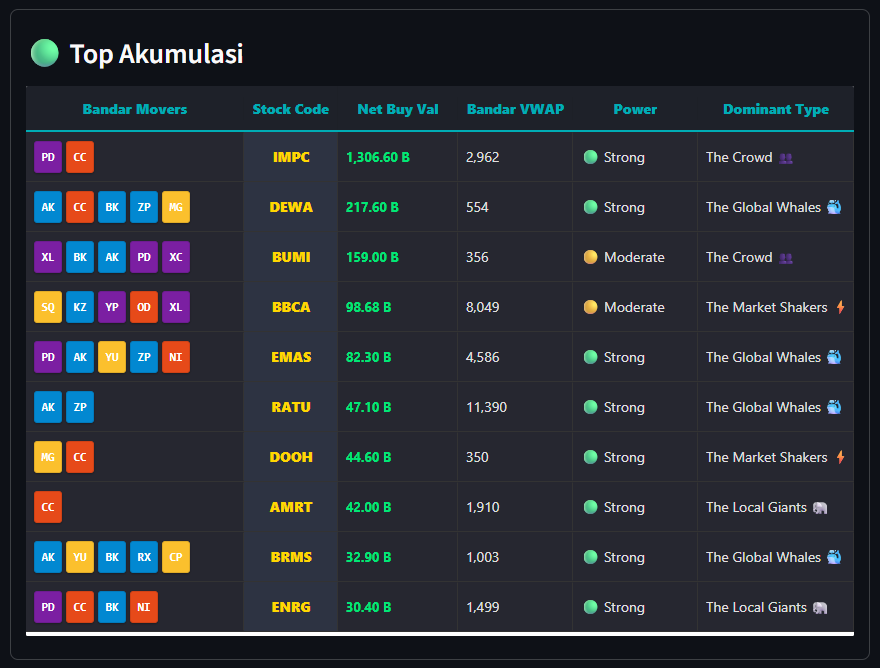
Task: Click the PD broker badge in IMPC row
Action: 48,157
